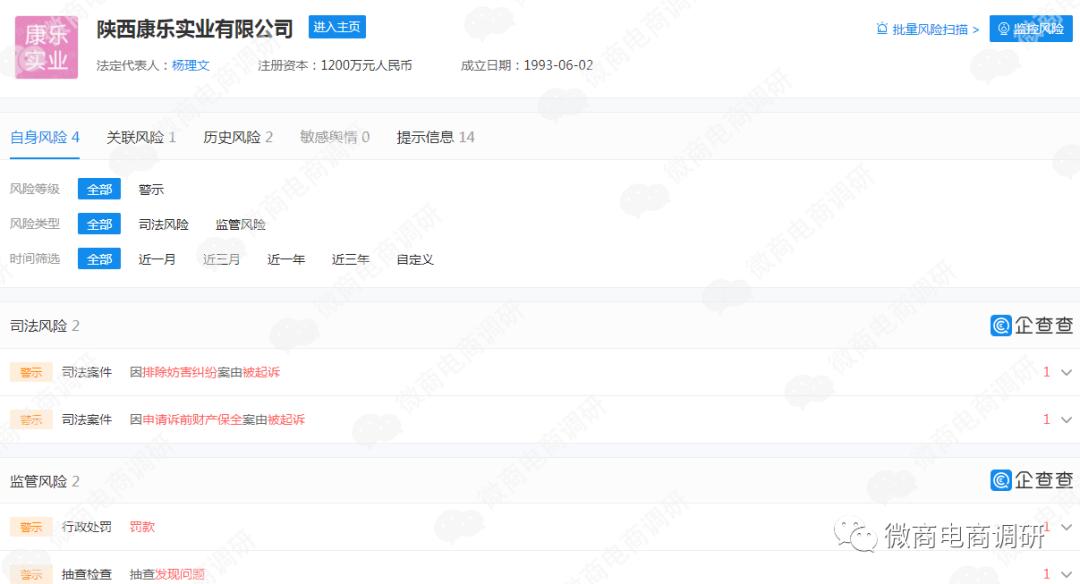Switch to the 历史风险 tab

238,137
